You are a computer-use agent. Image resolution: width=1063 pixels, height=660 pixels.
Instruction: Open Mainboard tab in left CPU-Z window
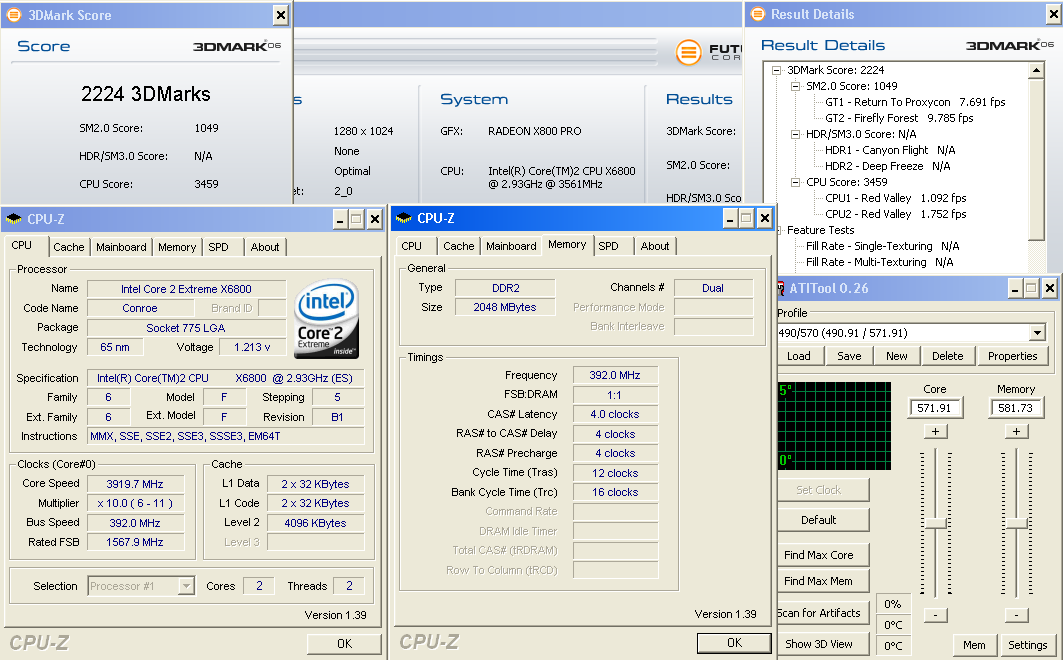pos(121,247)
